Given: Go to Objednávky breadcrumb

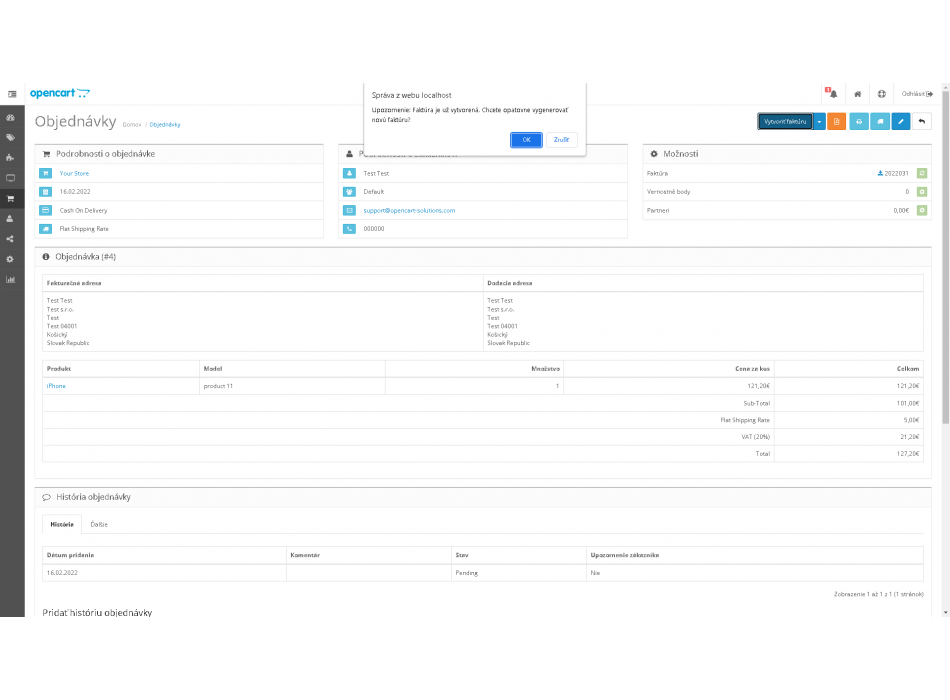Looking at the screenshot, I should [x=165, y=125].
